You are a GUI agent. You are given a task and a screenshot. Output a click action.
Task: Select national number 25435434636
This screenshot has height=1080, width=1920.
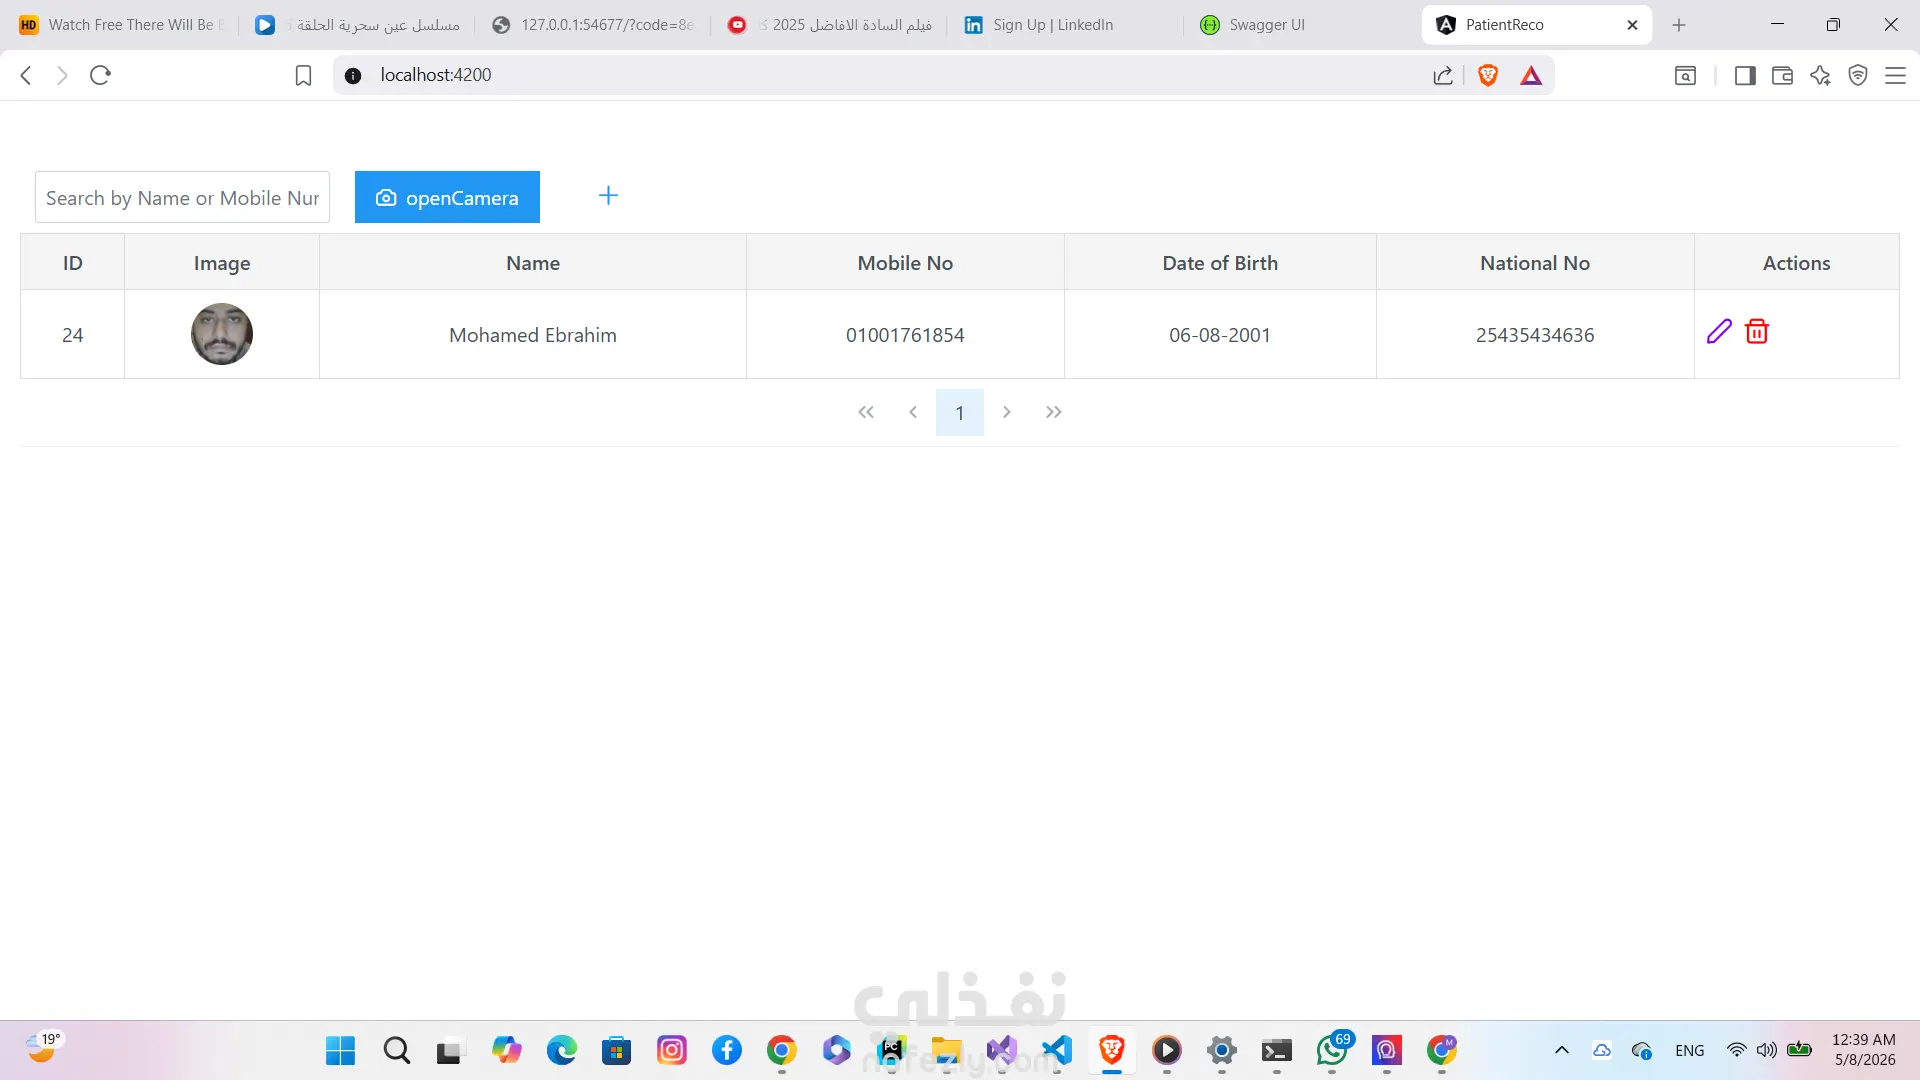tap(1535, 335)
